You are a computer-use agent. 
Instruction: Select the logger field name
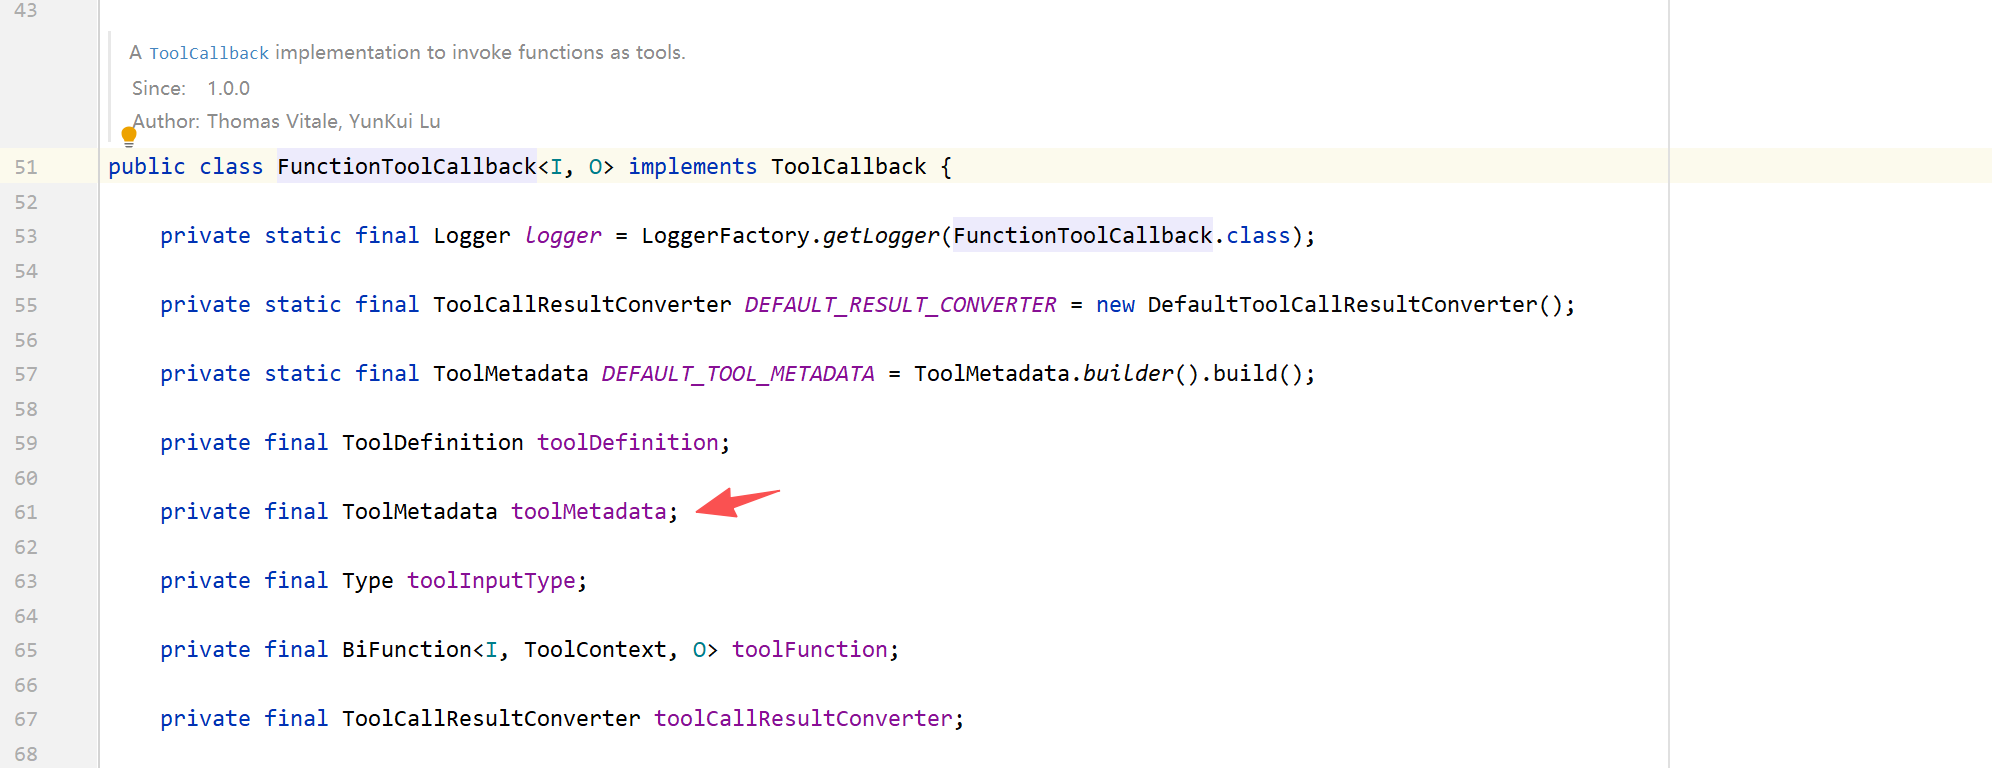[563, 236]
